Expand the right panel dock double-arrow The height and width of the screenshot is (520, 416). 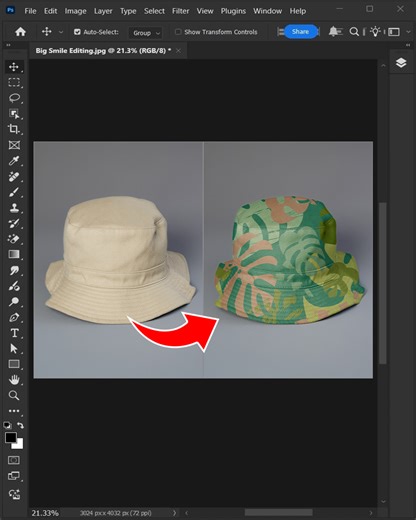[408, 45]
